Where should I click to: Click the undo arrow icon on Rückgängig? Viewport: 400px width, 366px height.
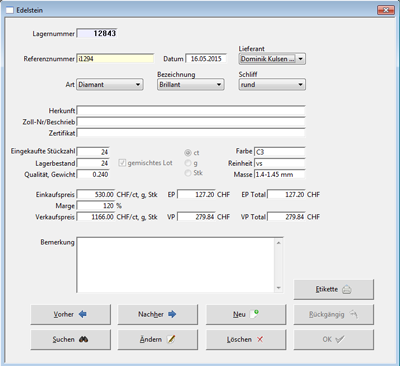pyautogui.click(x=353, y=314)
